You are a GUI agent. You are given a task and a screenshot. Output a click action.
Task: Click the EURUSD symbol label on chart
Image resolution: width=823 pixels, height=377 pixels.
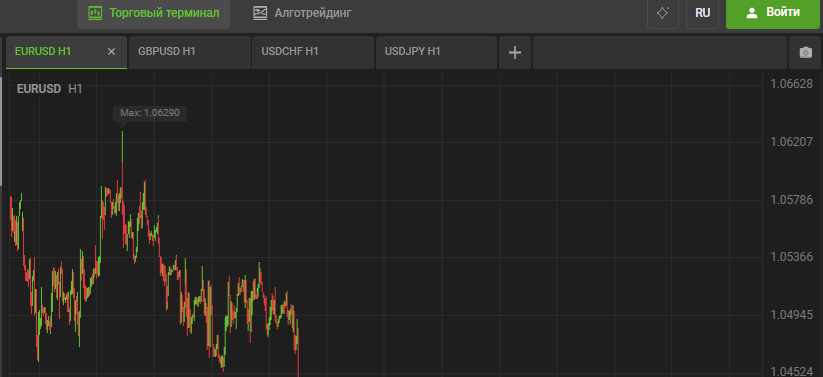click(39, 89)
